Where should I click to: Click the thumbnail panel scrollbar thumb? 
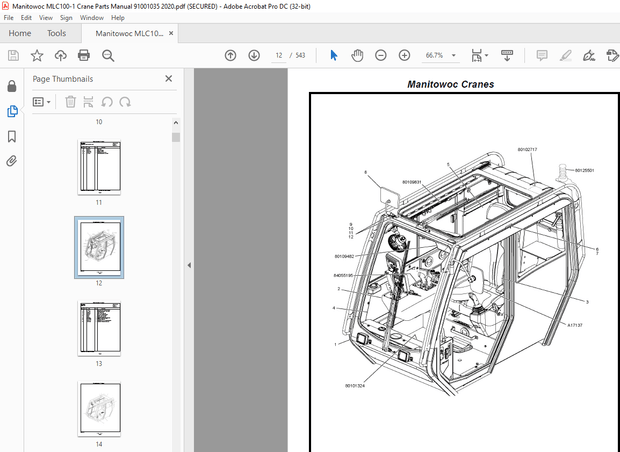pyautogui.click(x=176, y=137)
